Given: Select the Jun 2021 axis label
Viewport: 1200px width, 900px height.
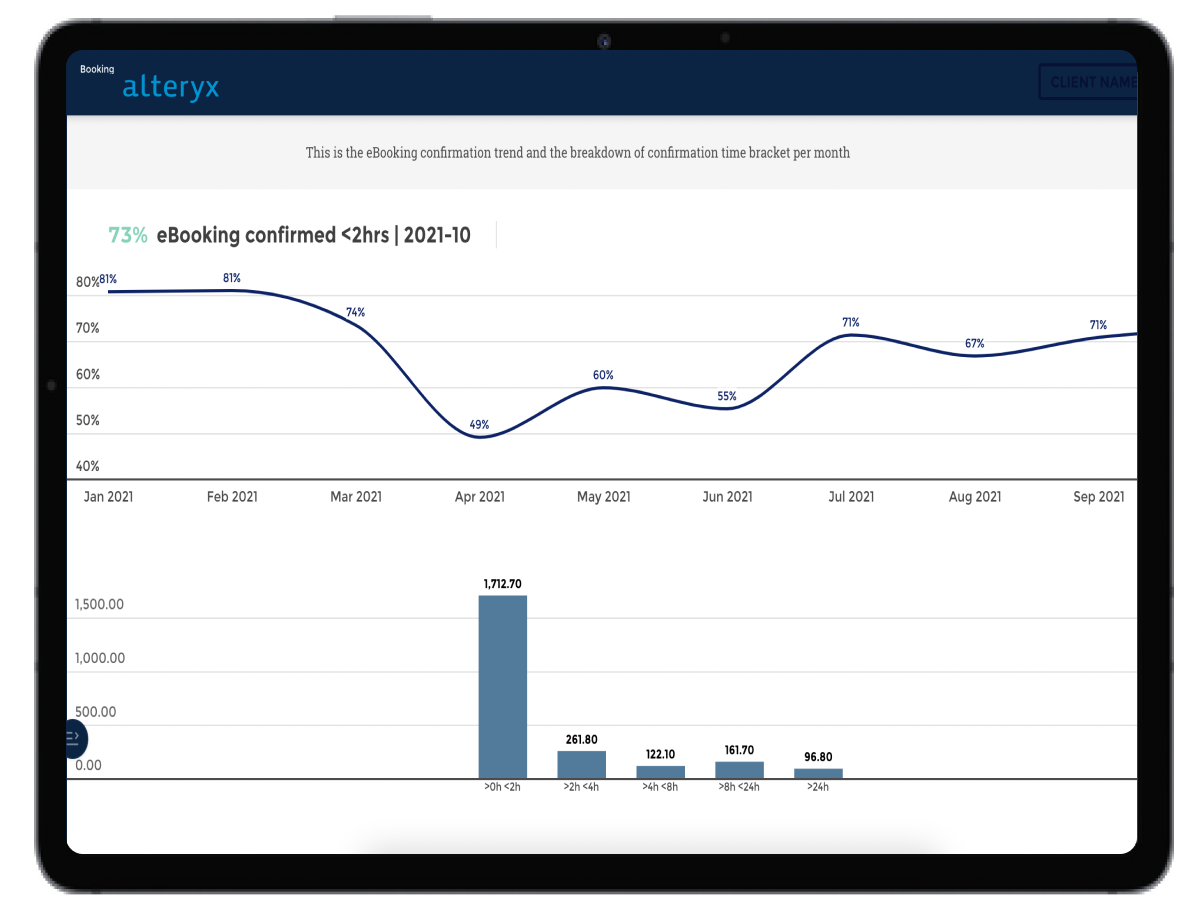Looking at the screenshot, I should pos(727,496).
